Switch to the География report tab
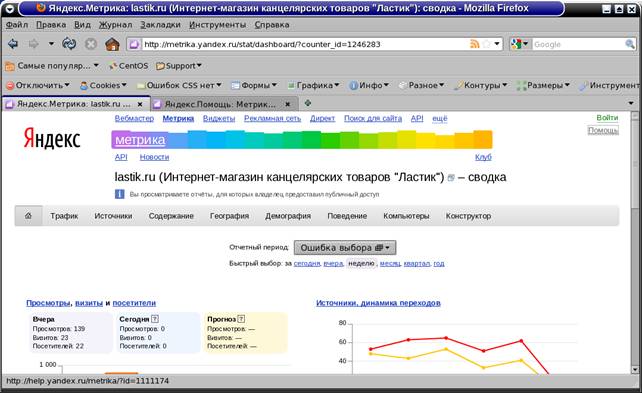The height and width of the screenshot is (393, 642). coord(229,216)
